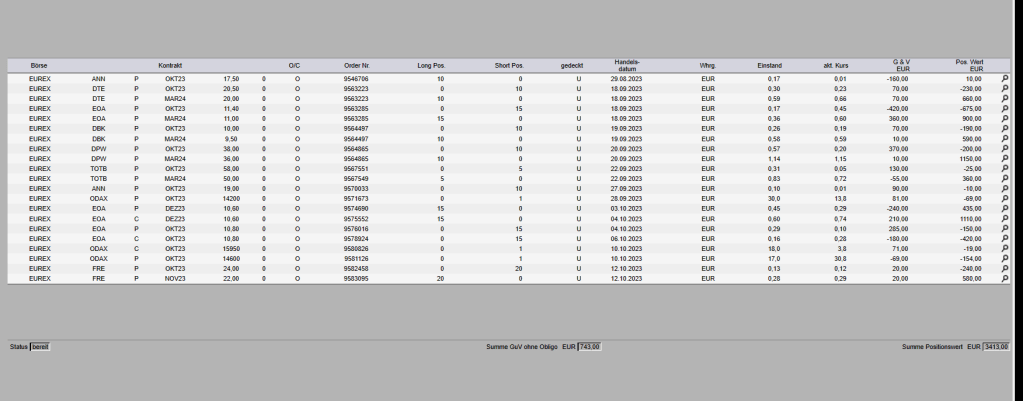Open details magnifier for order 9581126
Viewport: 1023px width, 401px height.
1004,258
